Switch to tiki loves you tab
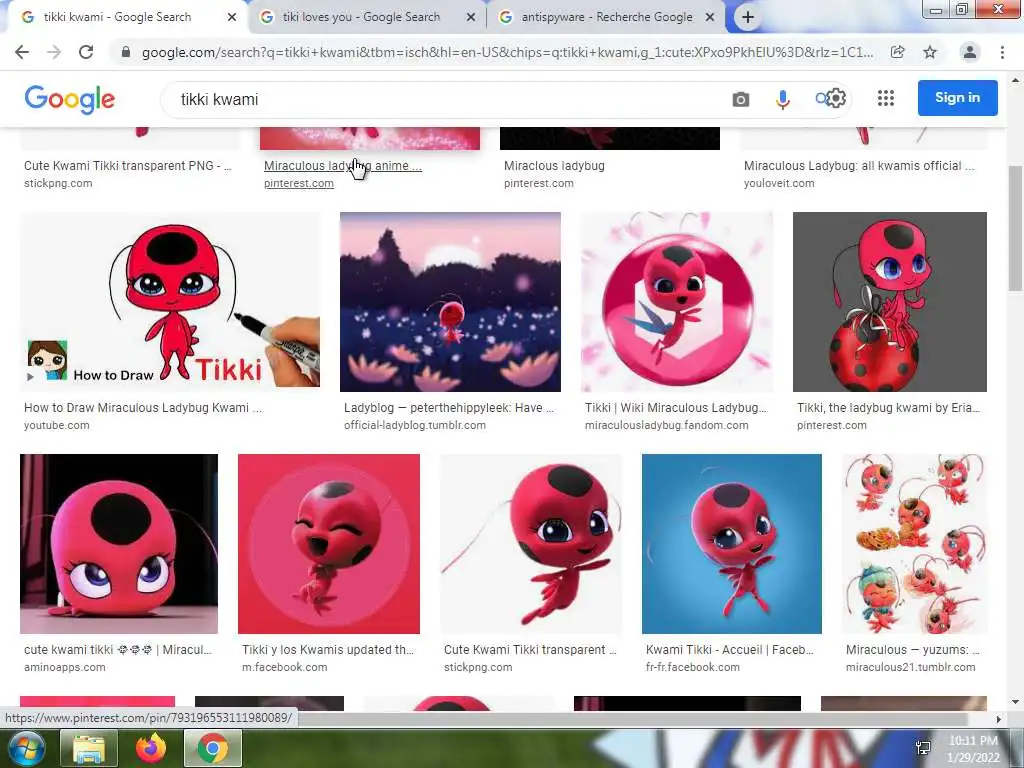Viewport: 1024px width, 768px height. click(361, 17)
